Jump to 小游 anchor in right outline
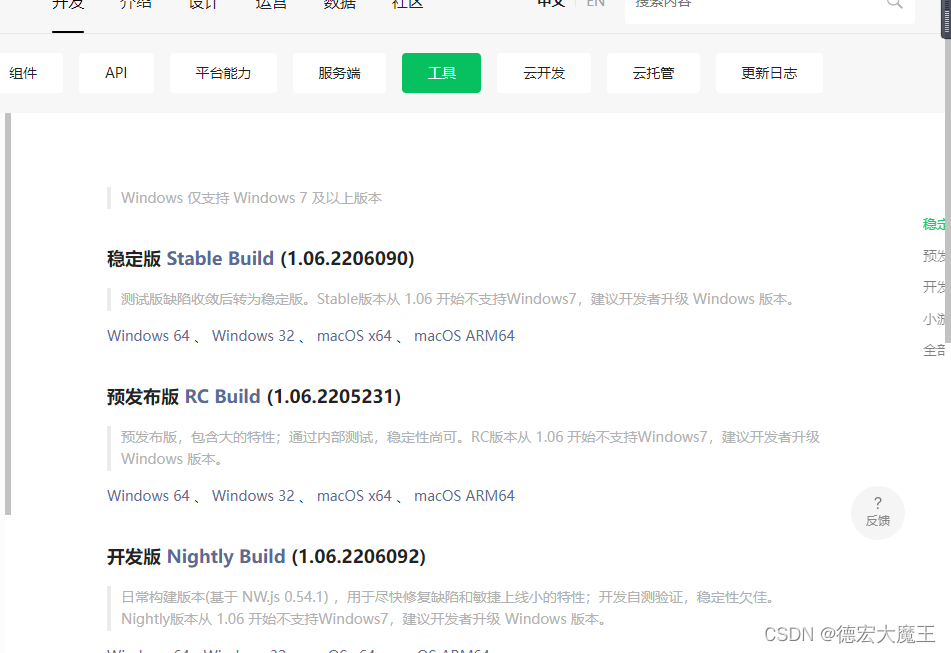 click(x=936, y=319)
